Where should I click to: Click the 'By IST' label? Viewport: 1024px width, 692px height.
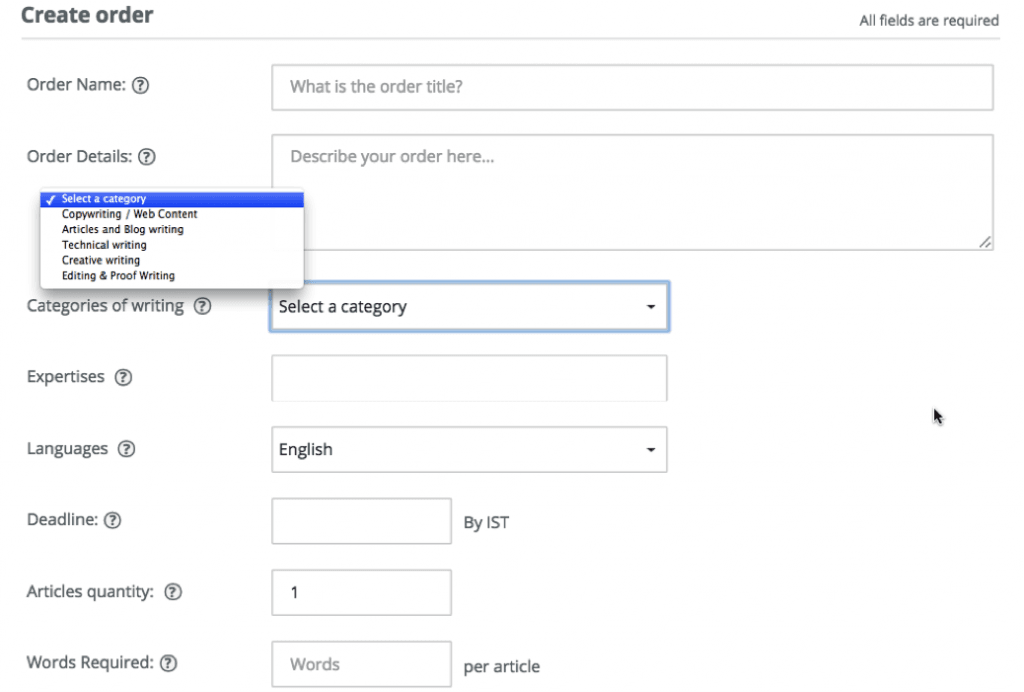(x=487, y=522)
